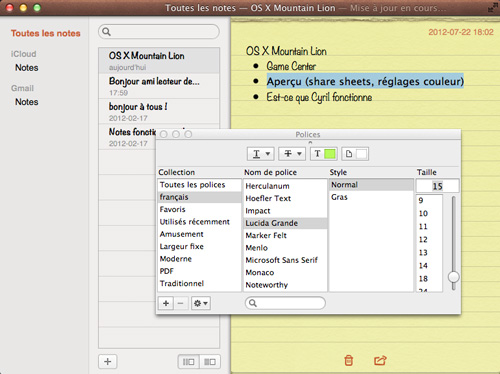Click the share icon below the note
Viewport: 500px width, 374px height.
[x=380, y=360]
